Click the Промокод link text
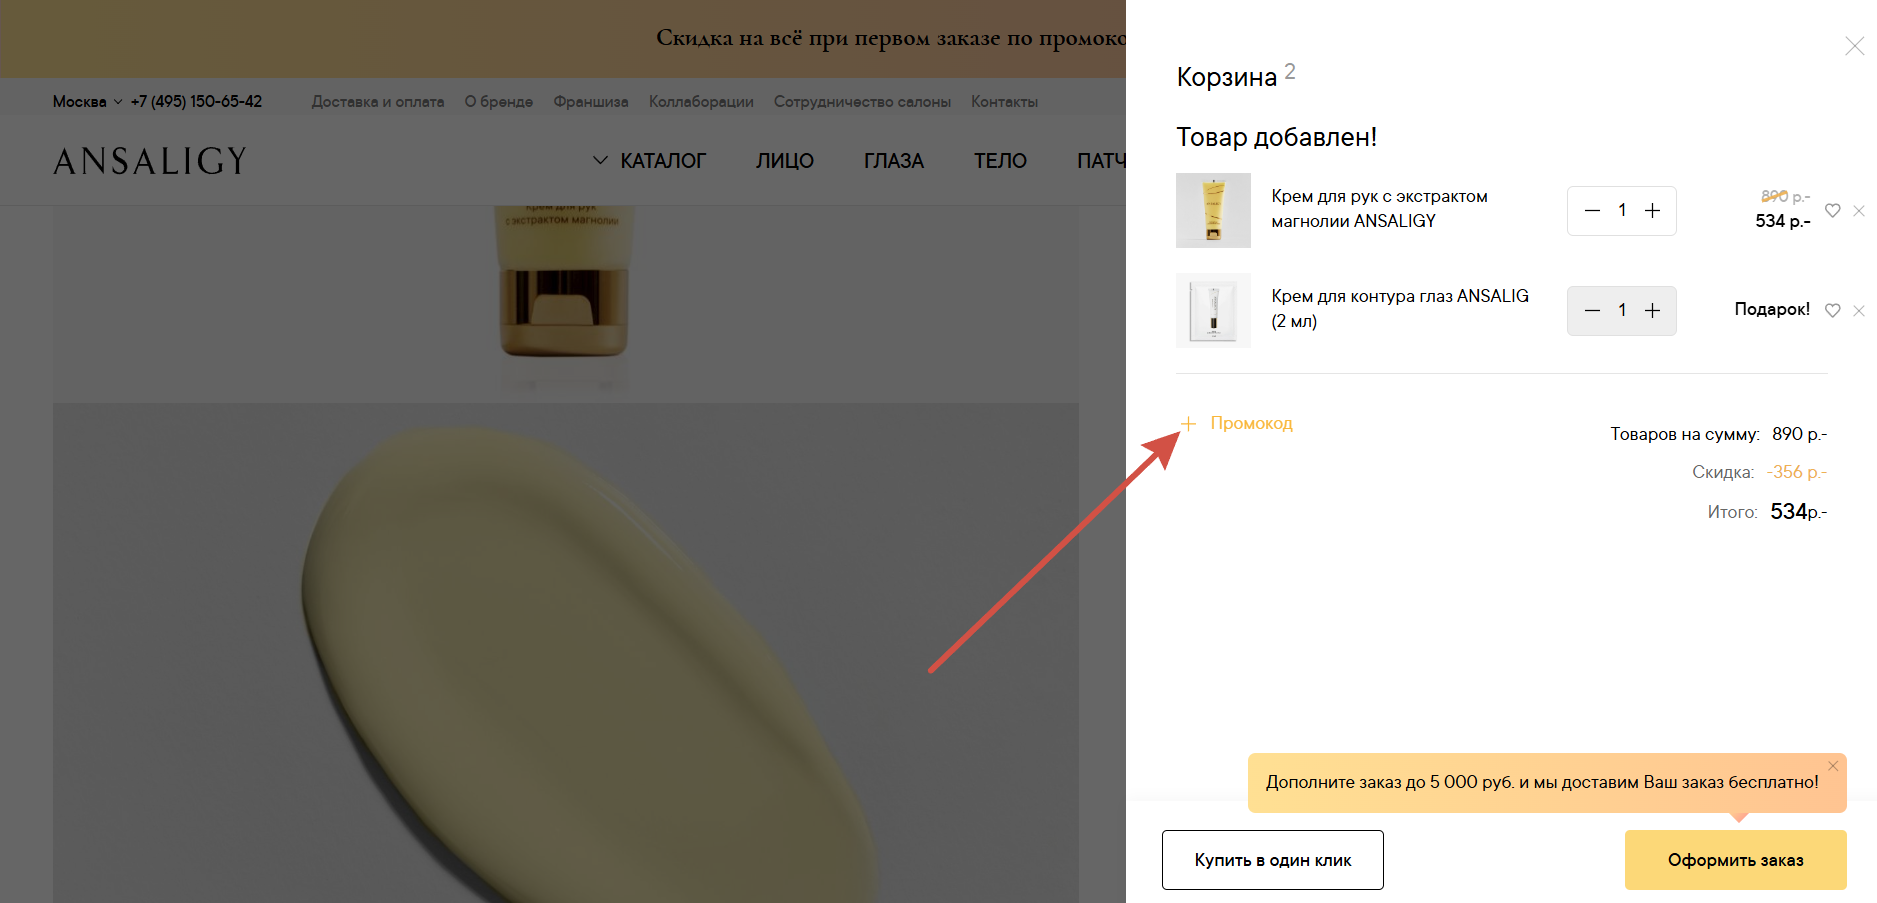The height and width of the screenshot is (903, 1877). pyautogui.click(x=1251, y=423)
